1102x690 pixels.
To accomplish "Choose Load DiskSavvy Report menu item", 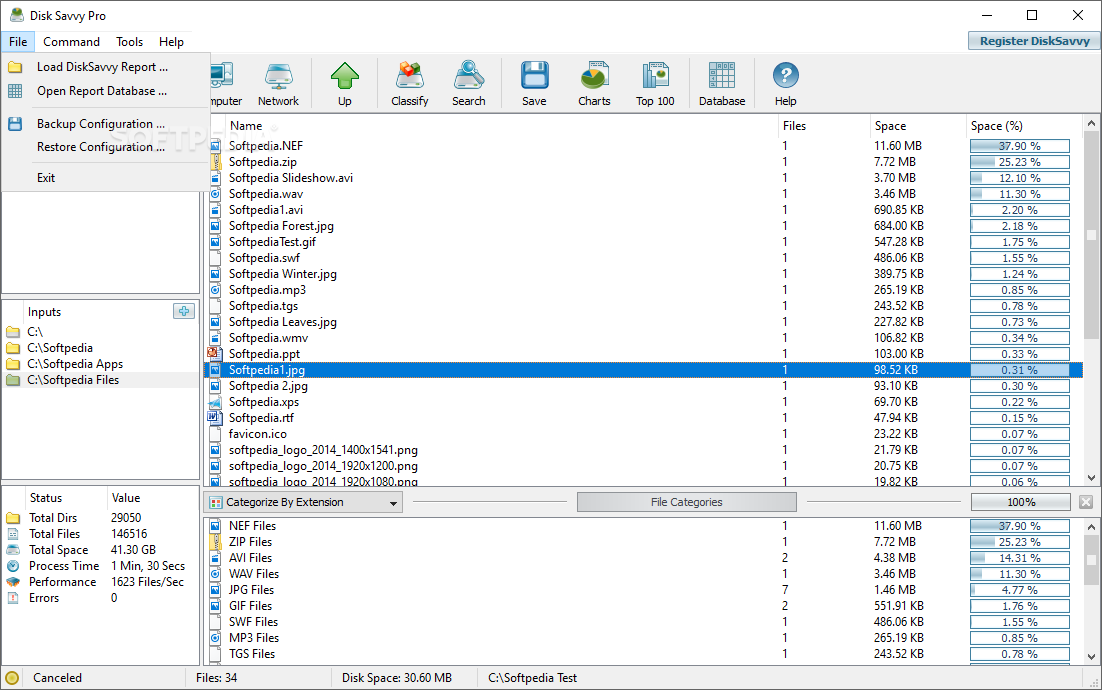I will point(105,67).
